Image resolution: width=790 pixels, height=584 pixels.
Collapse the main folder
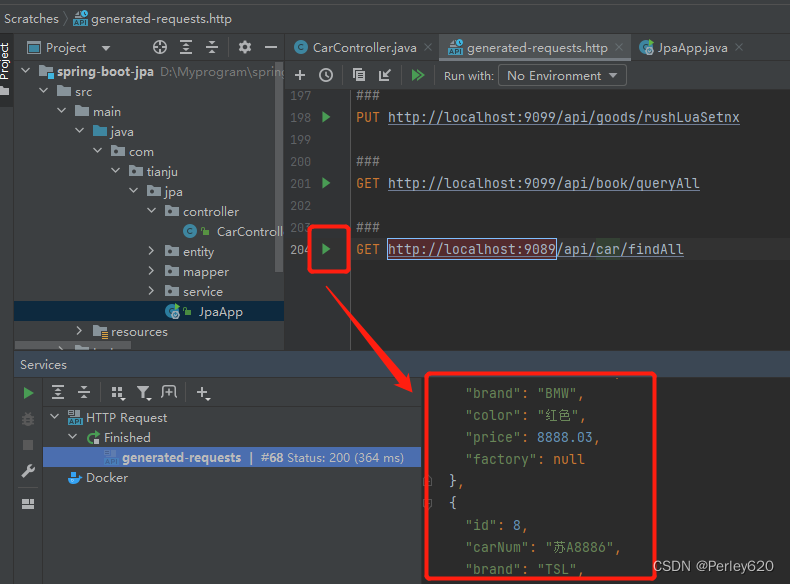[62, 111]
